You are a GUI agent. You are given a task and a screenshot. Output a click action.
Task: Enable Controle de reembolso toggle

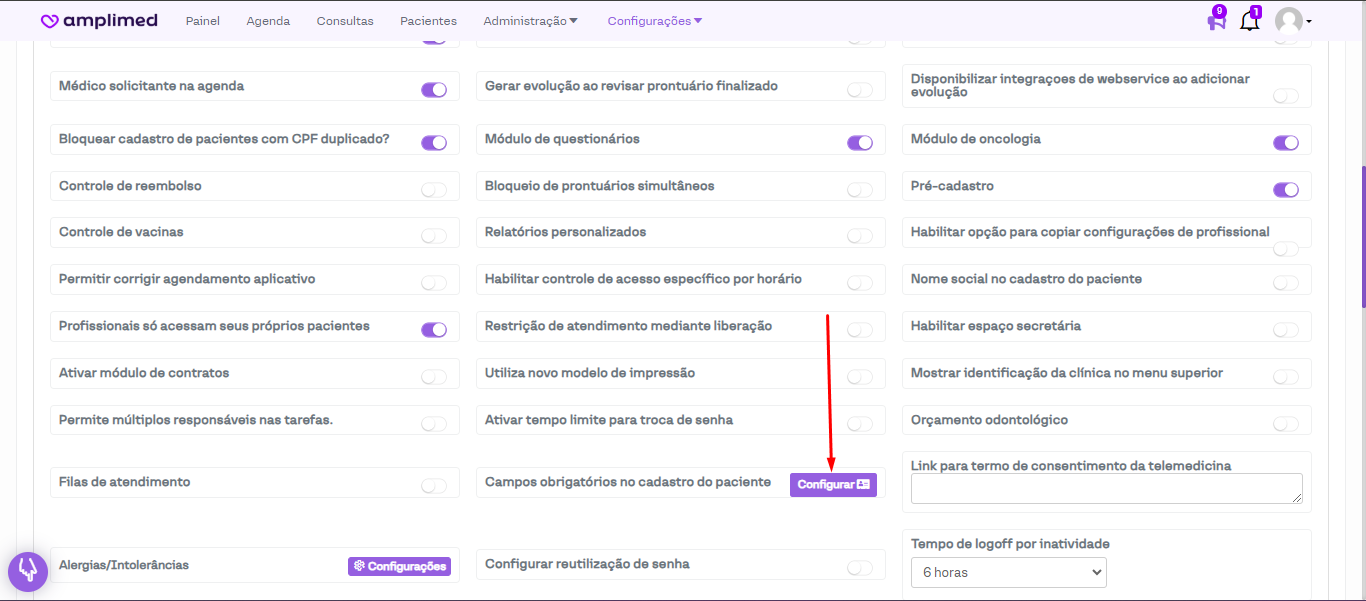pos(434,190)
